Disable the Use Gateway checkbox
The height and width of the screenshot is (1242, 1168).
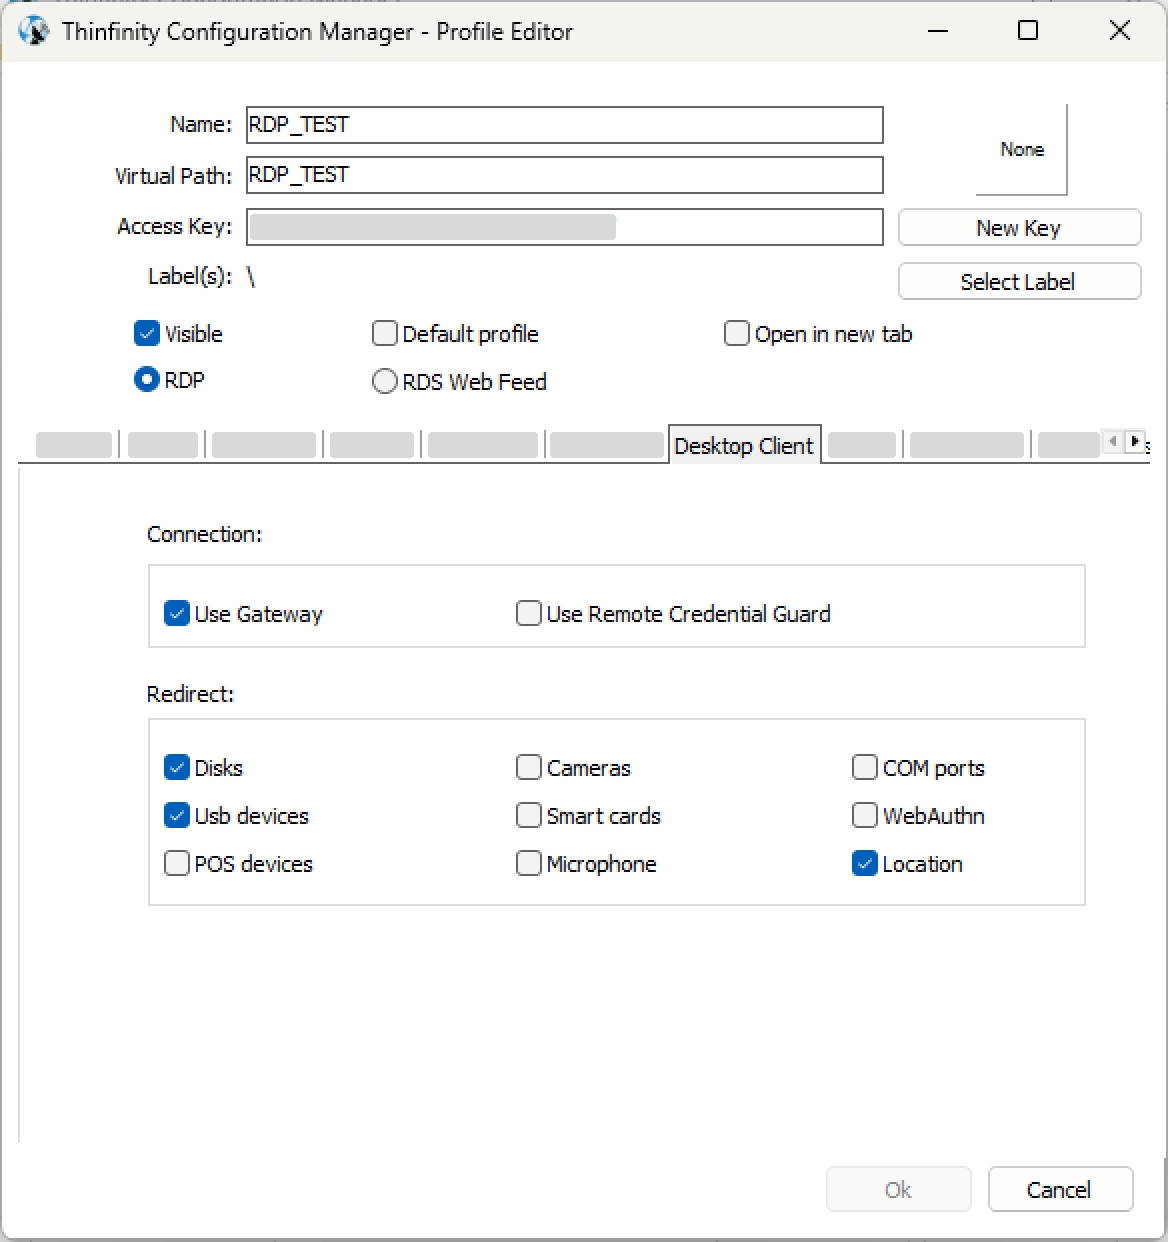pyautogui.click(x=177, y=614)
